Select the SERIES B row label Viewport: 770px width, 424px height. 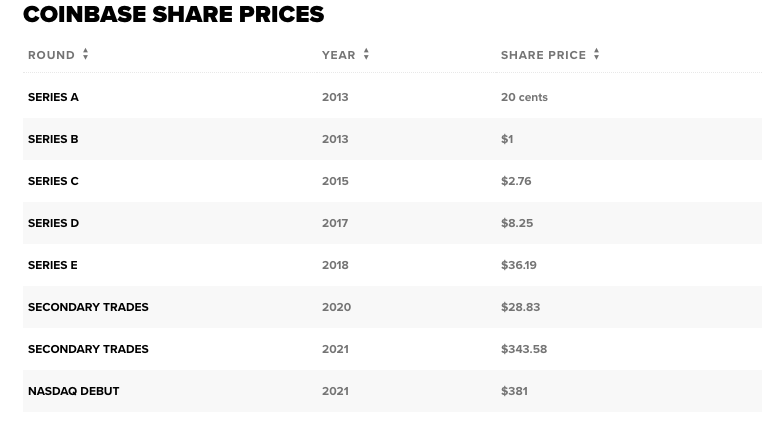pyautogui.click(x=53, y=139)
